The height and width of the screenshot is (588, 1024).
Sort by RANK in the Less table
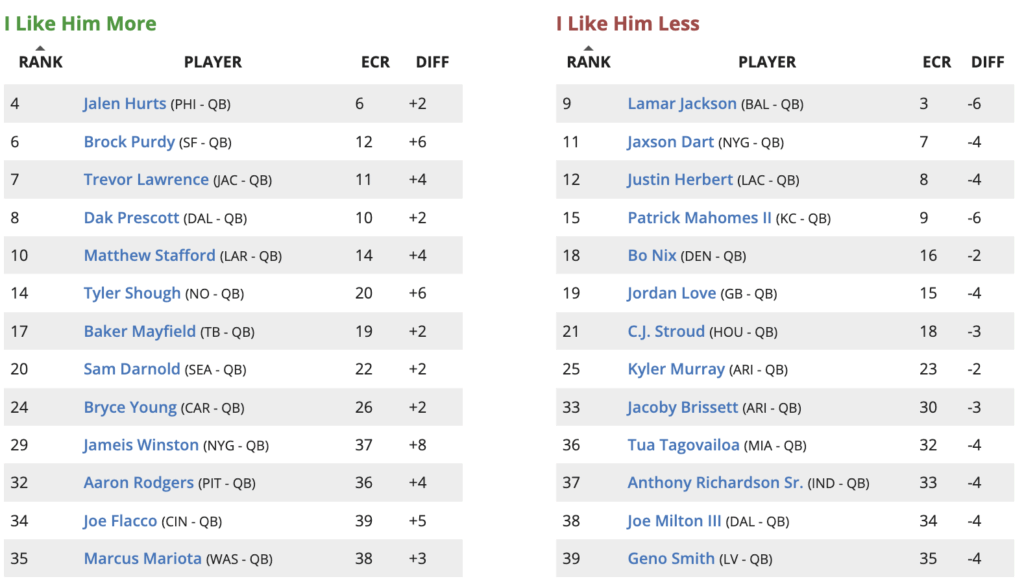pyautogui.click(x=588, y=61)
